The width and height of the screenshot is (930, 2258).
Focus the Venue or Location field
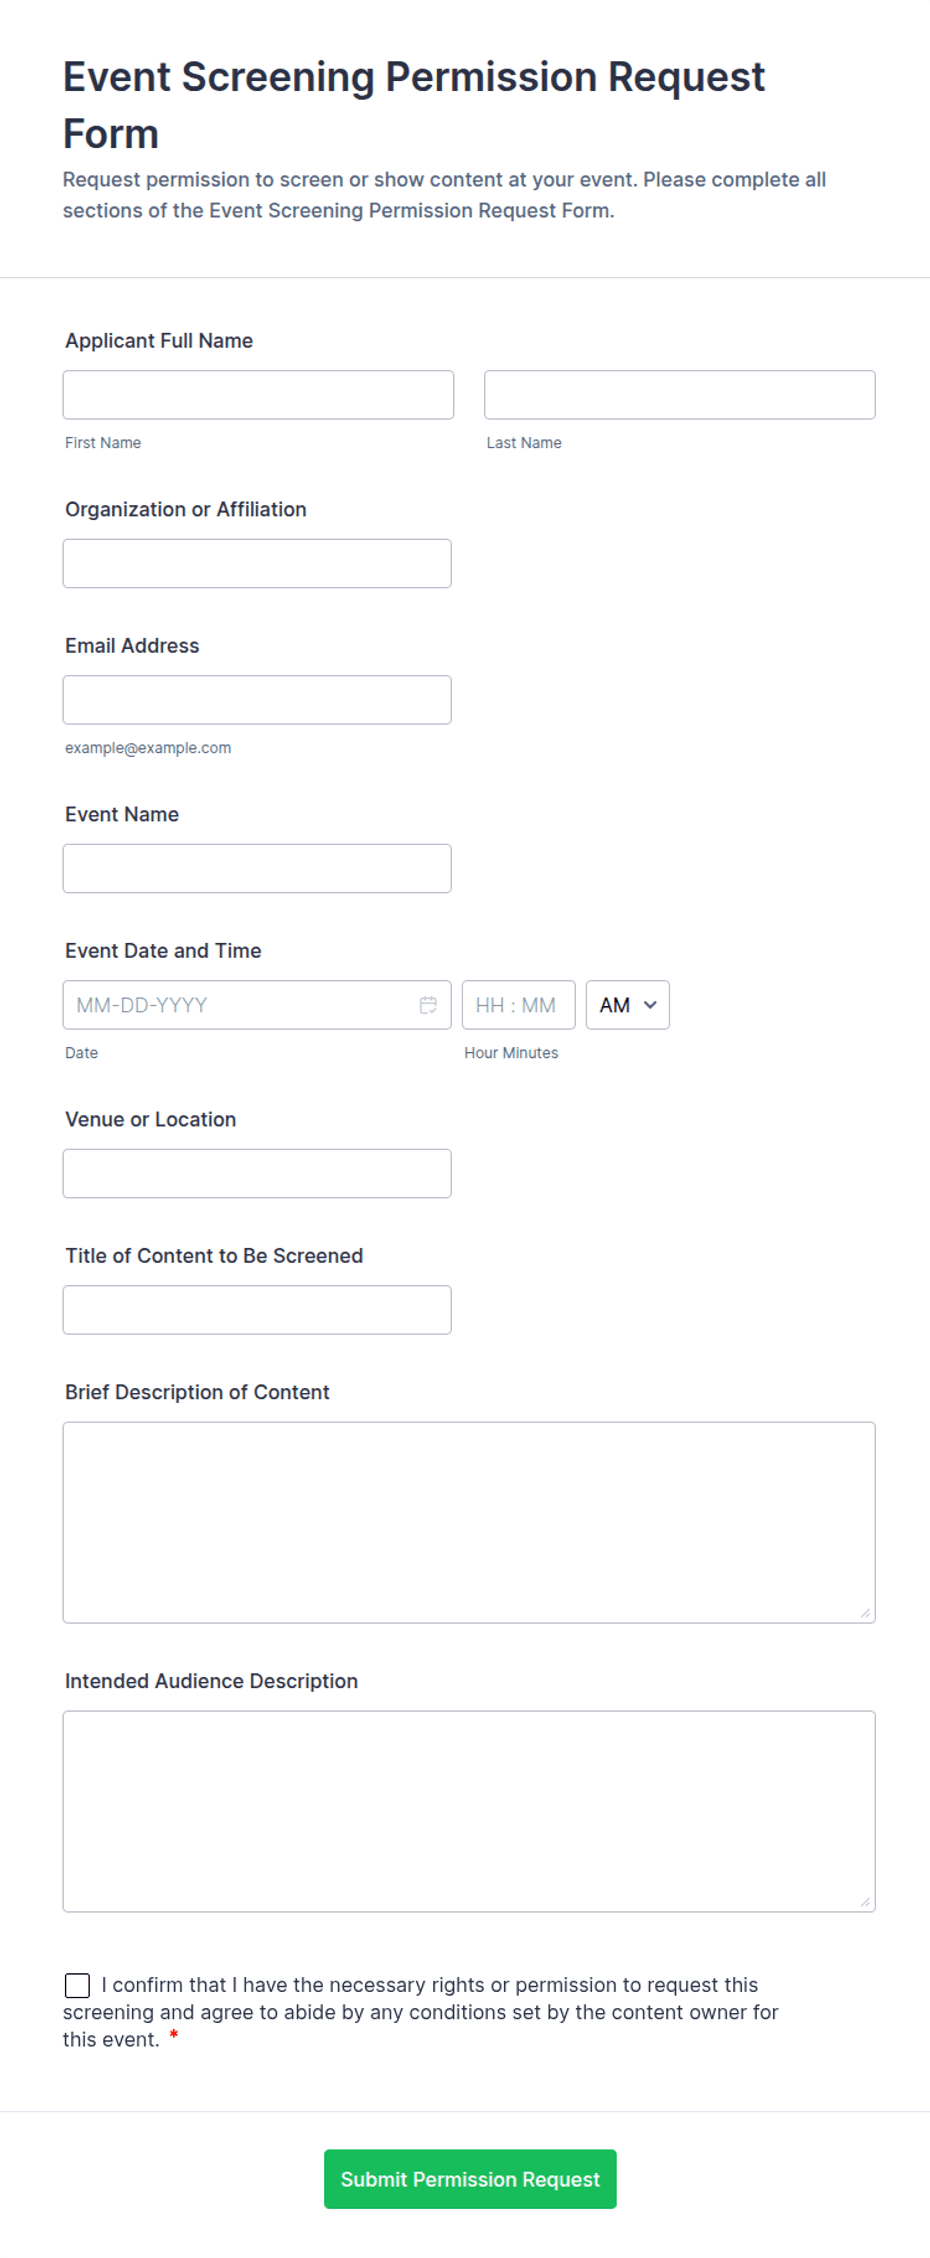point(257,1173)
